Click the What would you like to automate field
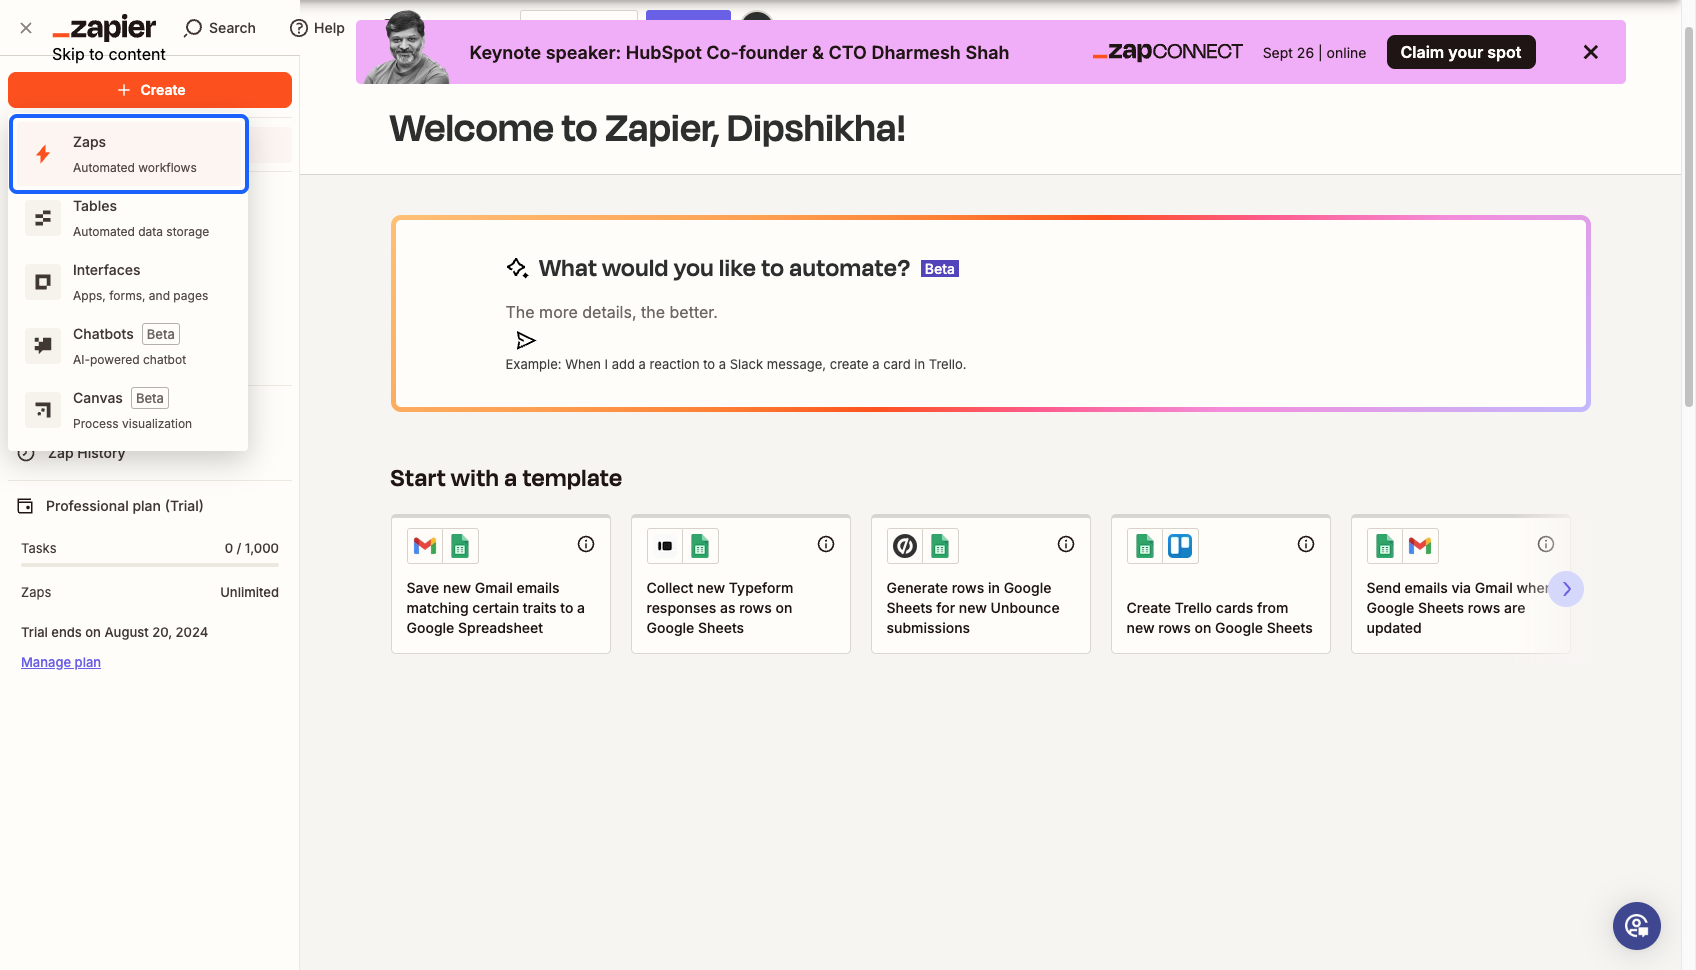The height and width of the screenshot is (970, 1696). [990, 312]
